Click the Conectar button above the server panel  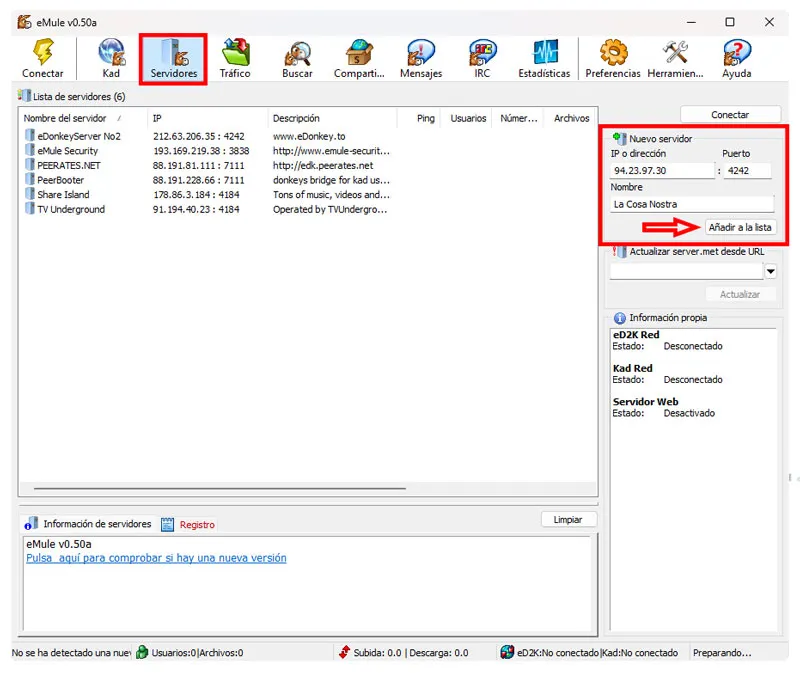click(x=732, y=114)
